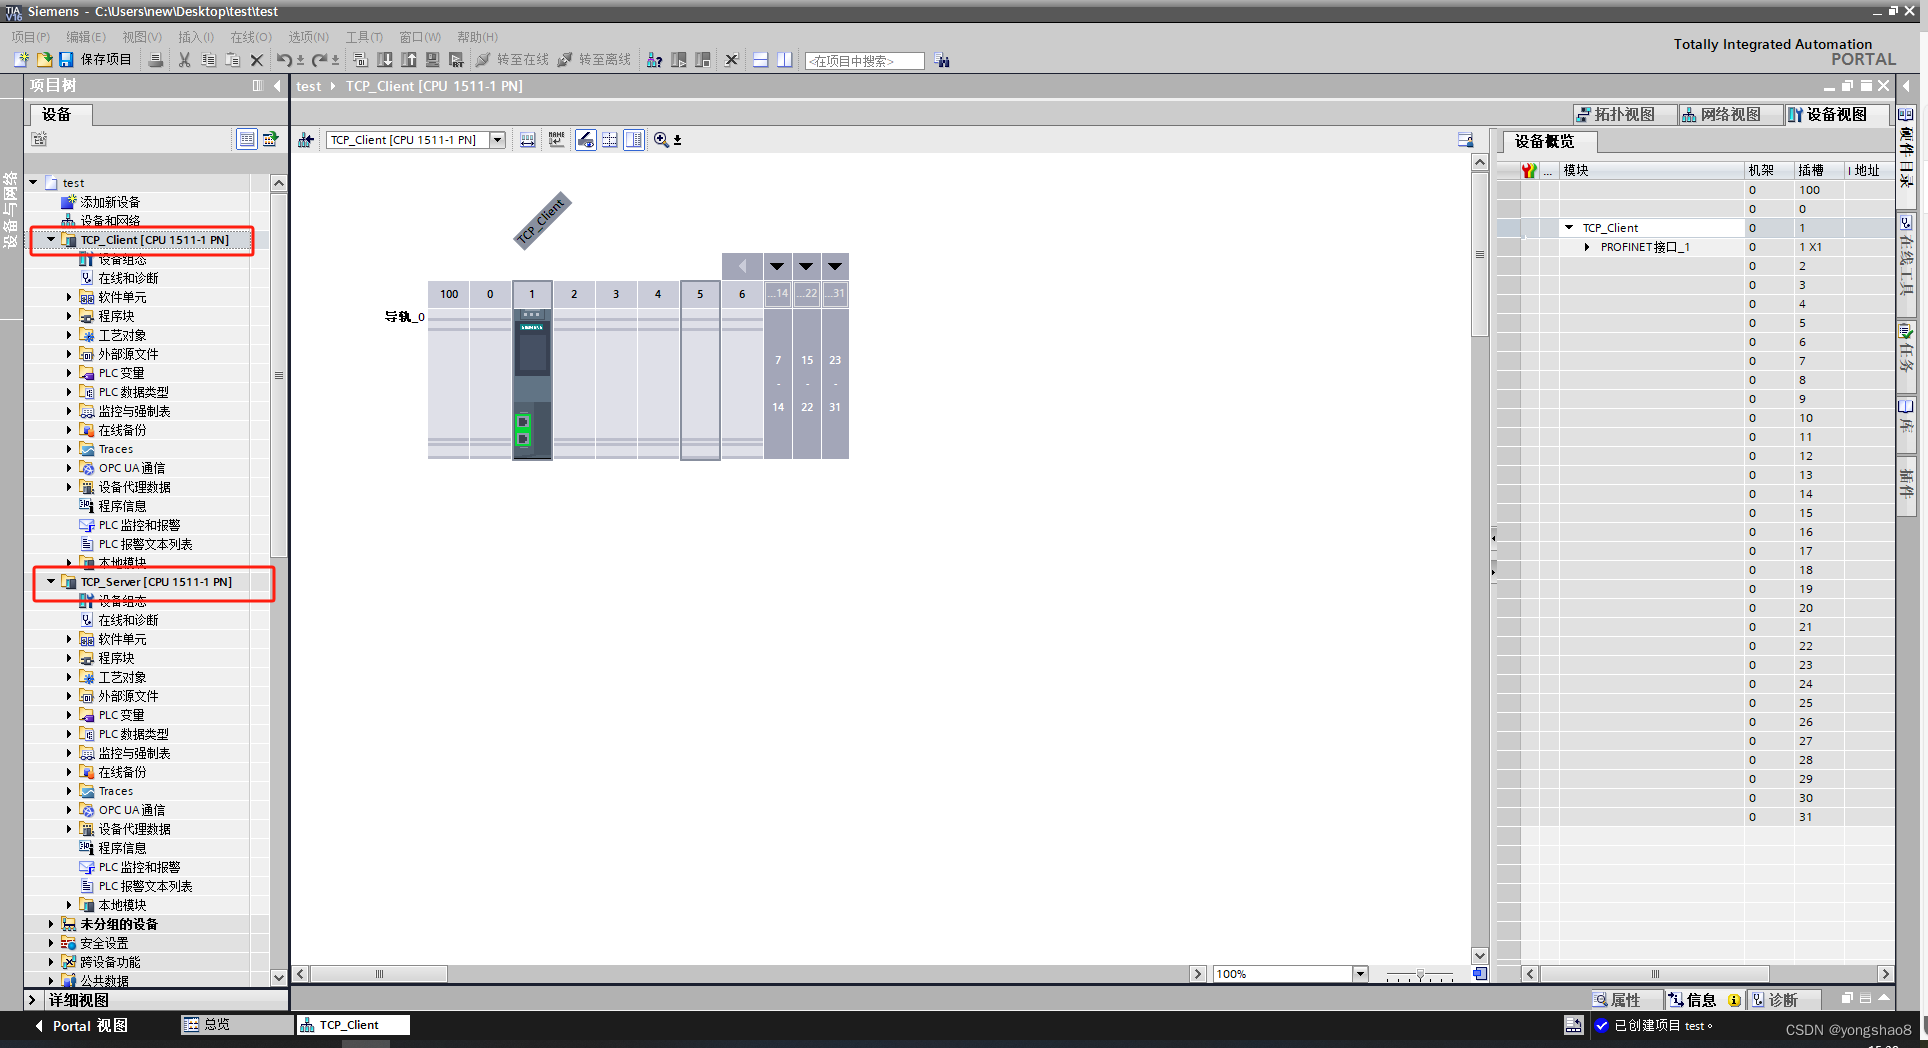Click the upload from device icon
Screen dimensions: 1928x1048
click(x=409, y=60)
